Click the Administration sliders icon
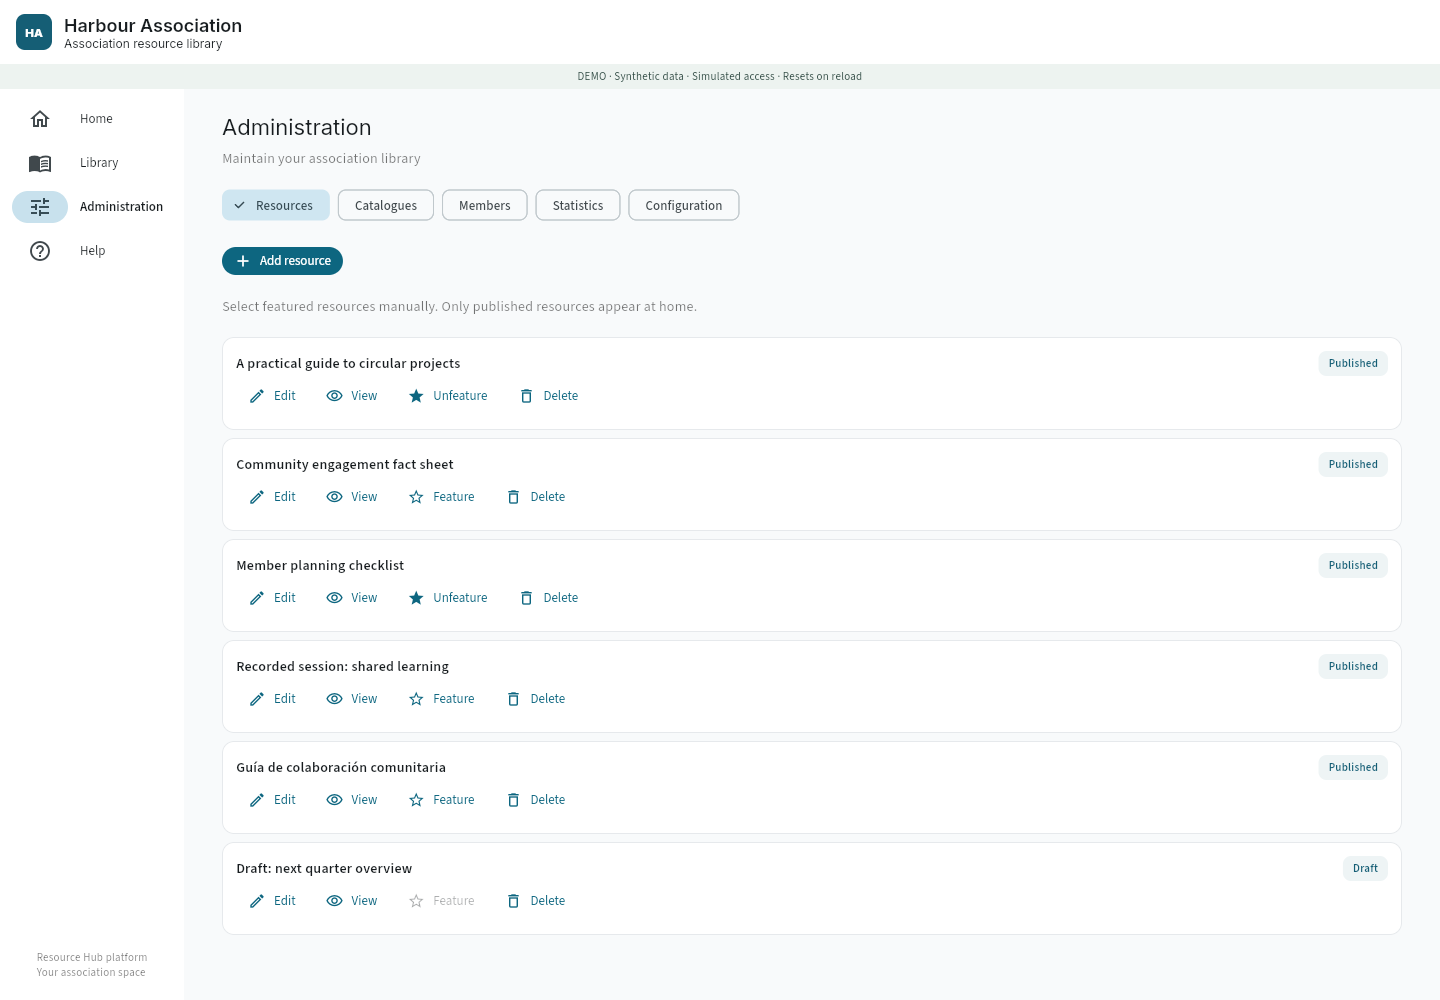The height and width of the screenshot is (1000, 1440). click(40, 207)
